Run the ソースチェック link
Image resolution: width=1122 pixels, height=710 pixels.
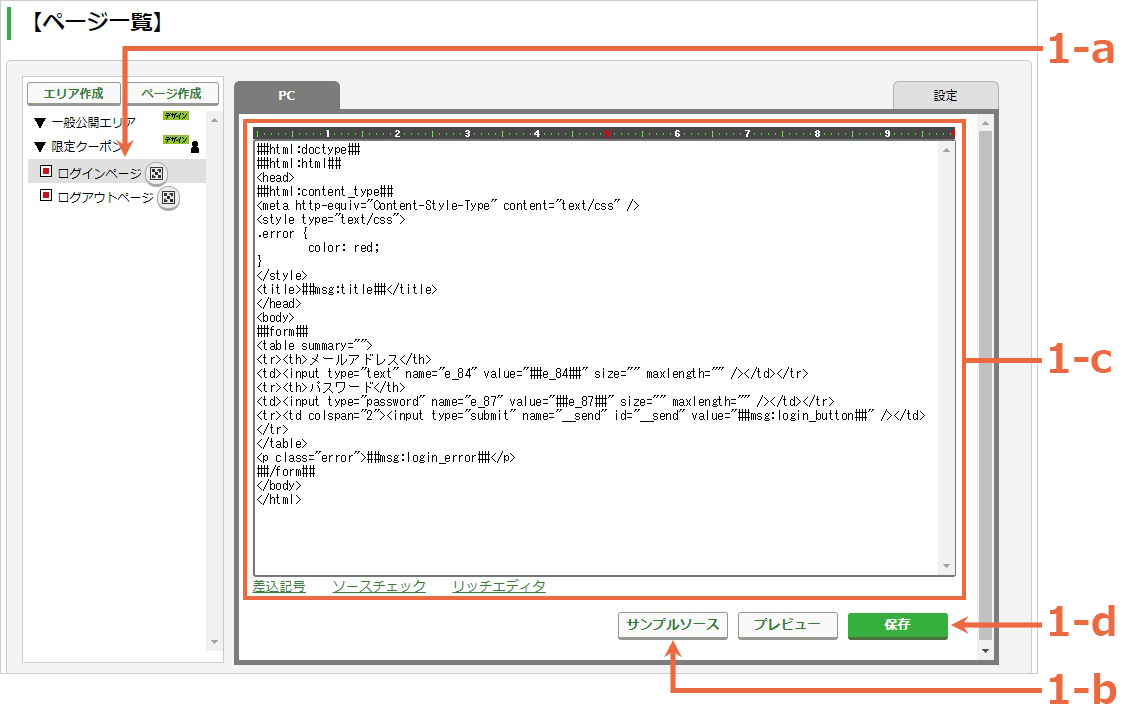[379, 586]
